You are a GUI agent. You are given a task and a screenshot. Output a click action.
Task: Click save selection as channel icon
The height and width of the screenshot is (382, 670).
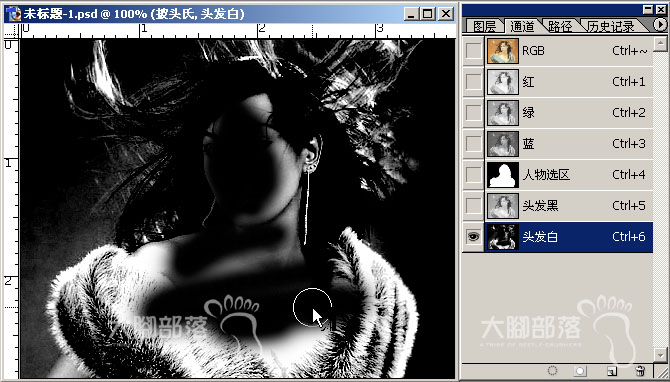pyautogui.click(x=580, y=370)
